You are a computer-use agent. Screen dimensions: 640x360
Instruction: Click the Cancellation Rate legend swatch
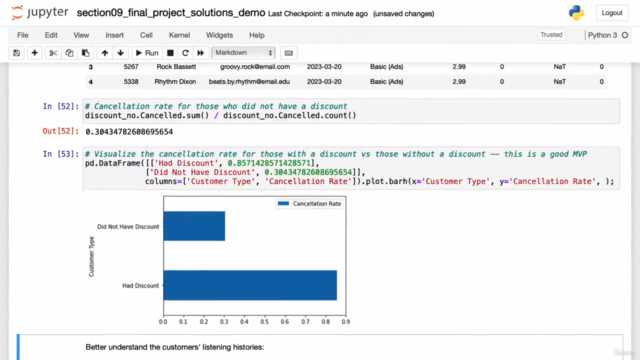[x=283, y=203]
